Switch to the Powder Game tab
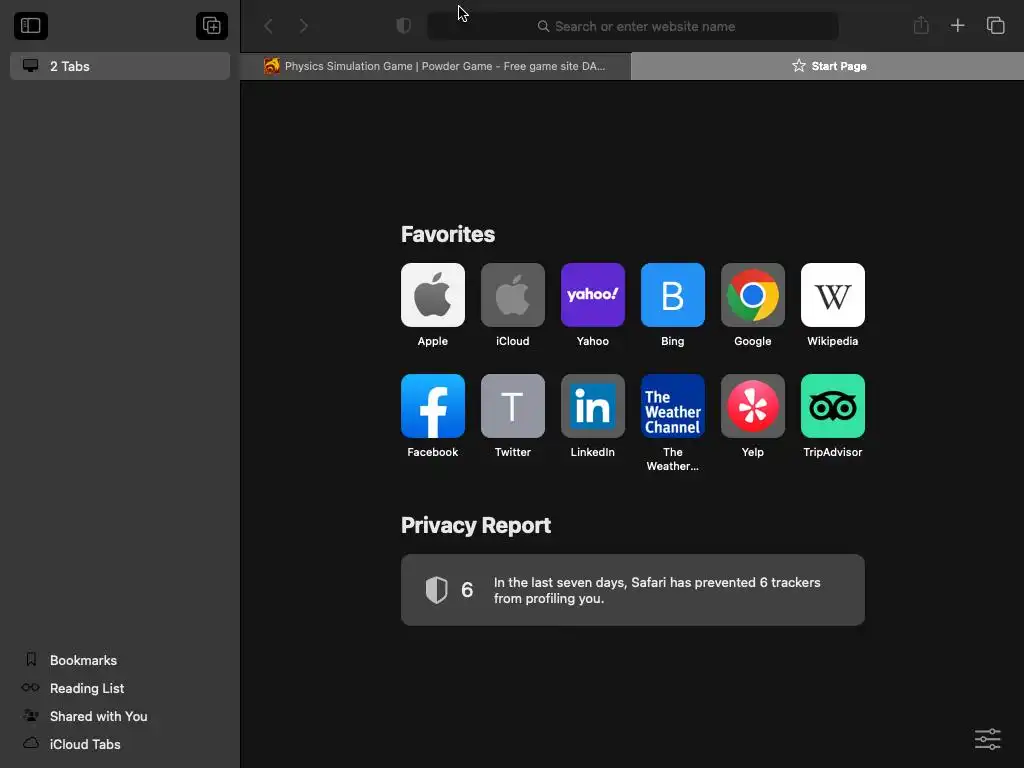Image resolution: width=1024 pixels, height=768 pixels. click(436, 66)
